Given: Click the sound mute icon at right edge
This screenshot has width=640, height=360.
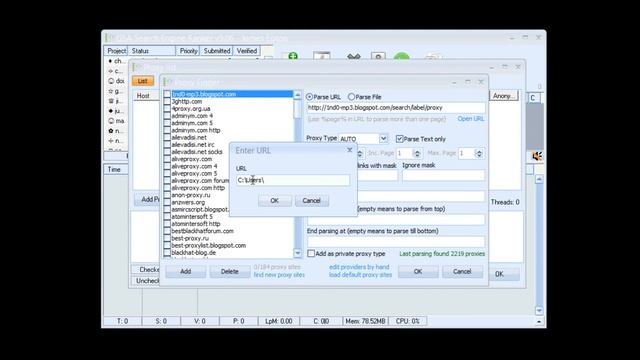Looking at the screenshot, I should tap(537, 156).
